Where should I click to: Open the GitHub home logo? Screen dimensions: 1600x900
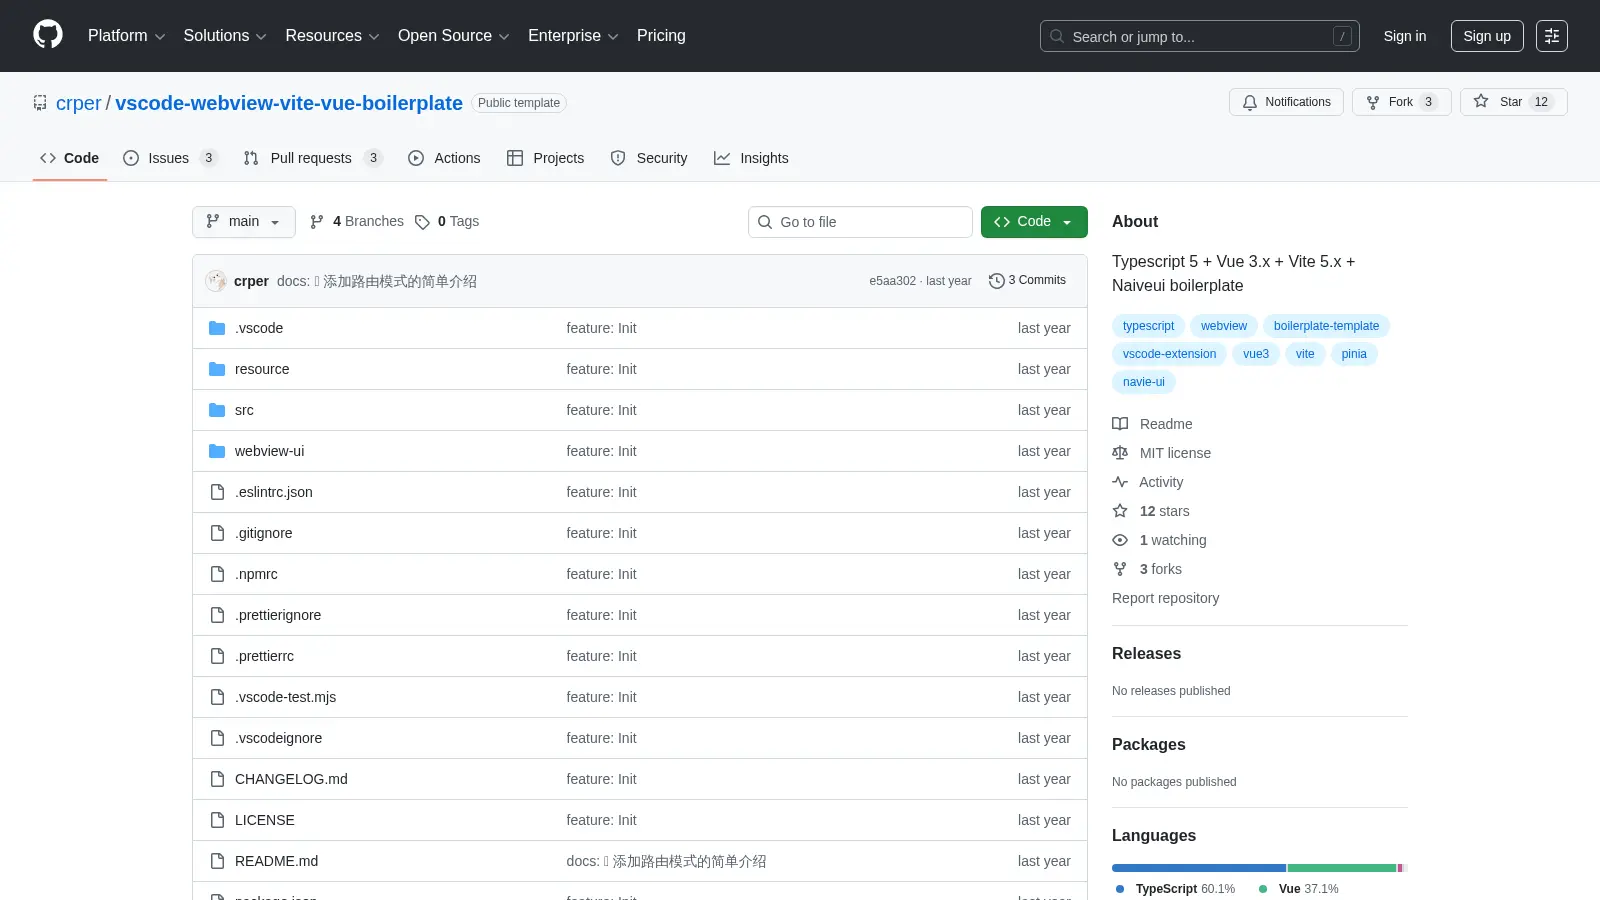click(x=48, y=35)
